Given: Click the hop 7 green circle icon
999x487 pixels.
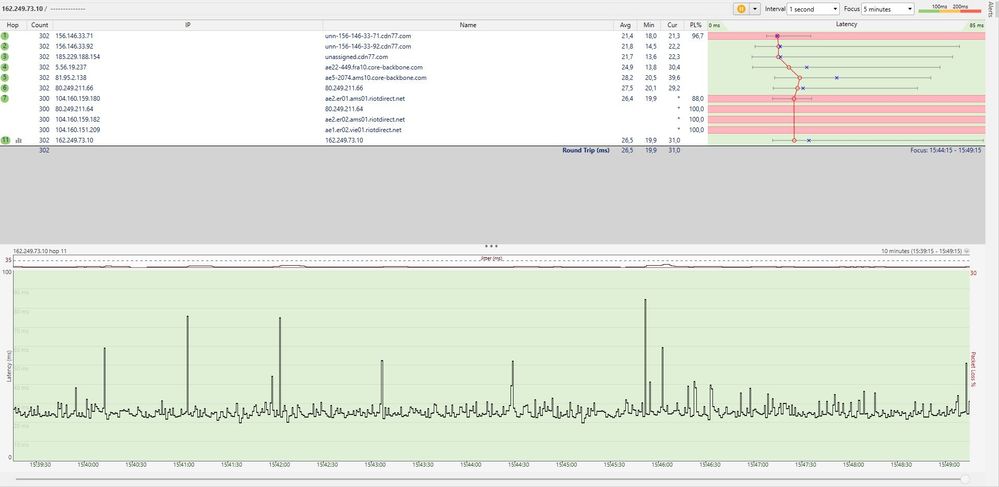Looking at the screenshot, I should point(5,98).
